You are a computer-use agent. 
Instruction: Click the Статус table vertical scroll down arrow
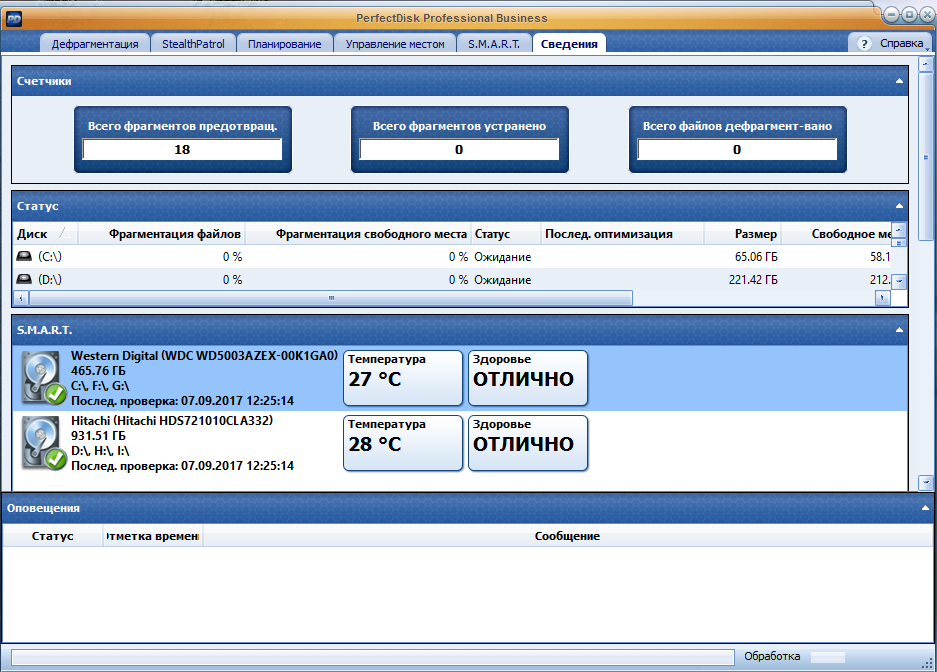click(900, 280)
